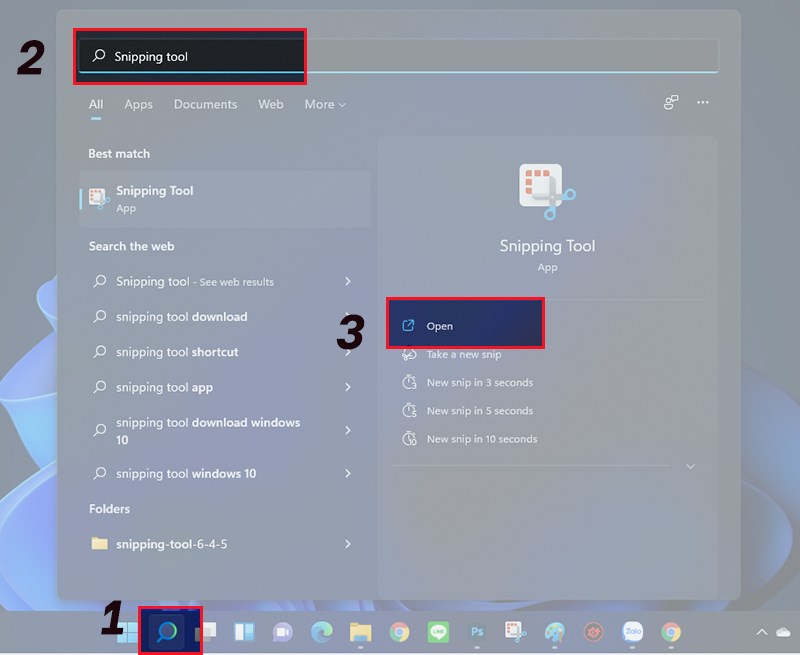Open the red circular app icon in taskbar
Screen dimensions: 800x655
[593, 632]
